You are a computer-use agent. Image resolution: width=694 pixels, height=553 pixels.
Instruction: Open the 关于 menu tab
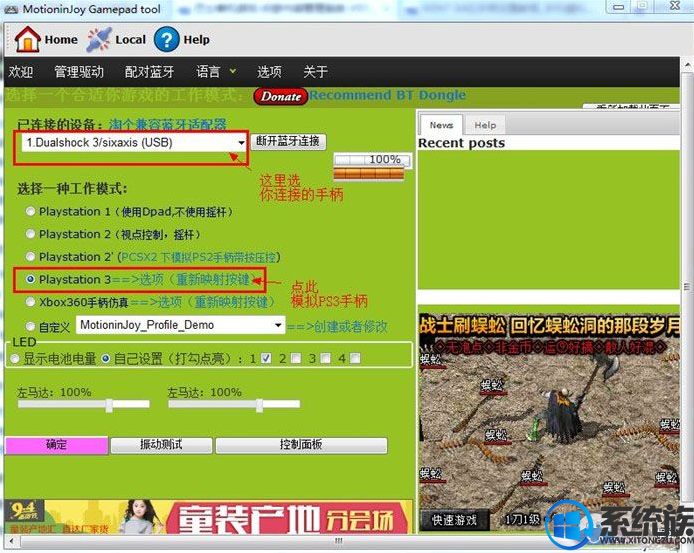pyautogui.click(x=315, y=71)
